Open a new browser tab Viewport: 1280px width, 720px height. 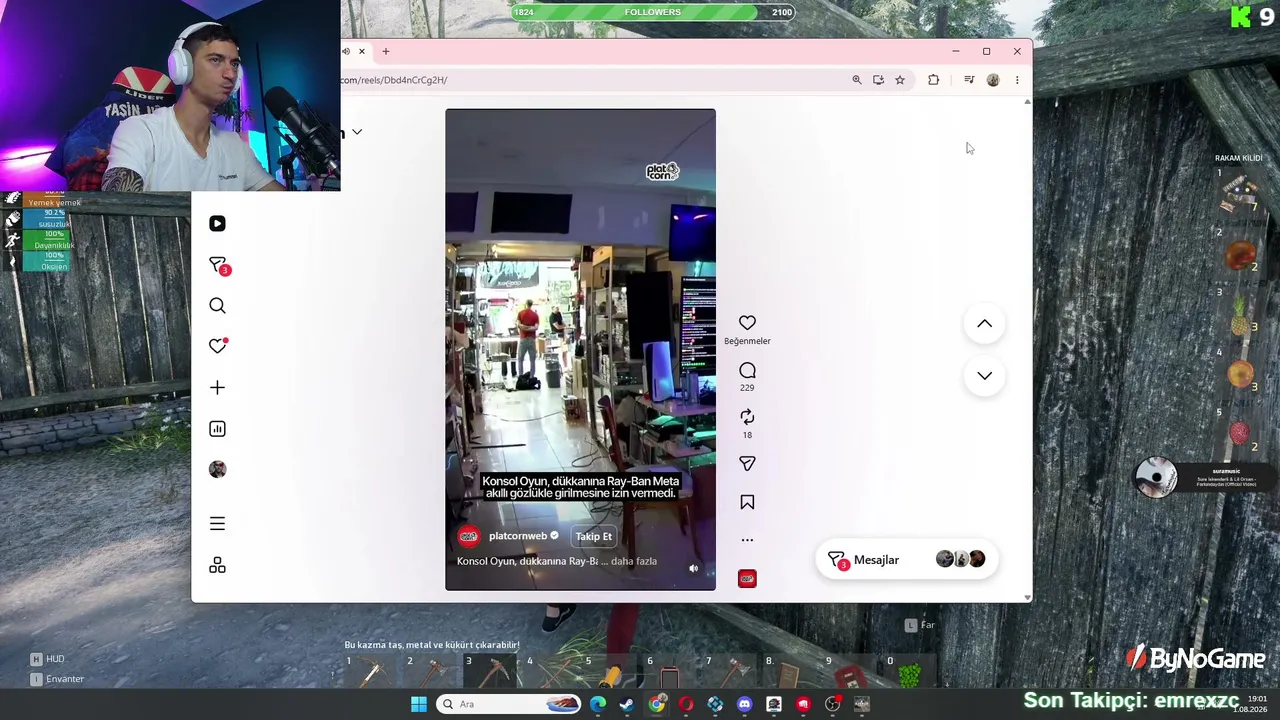pos(385,51)
